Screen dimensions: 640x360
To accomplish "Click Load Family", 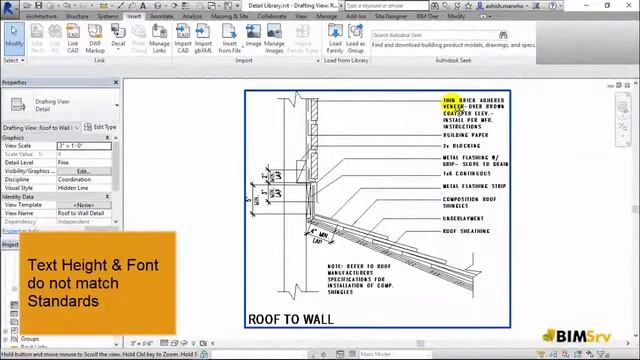I will [335, 39].
